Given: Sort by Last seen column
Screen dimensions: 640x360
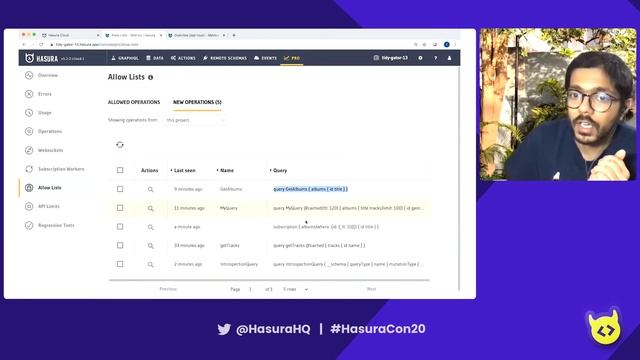Looking at the screenshot, I should (184, 170).
